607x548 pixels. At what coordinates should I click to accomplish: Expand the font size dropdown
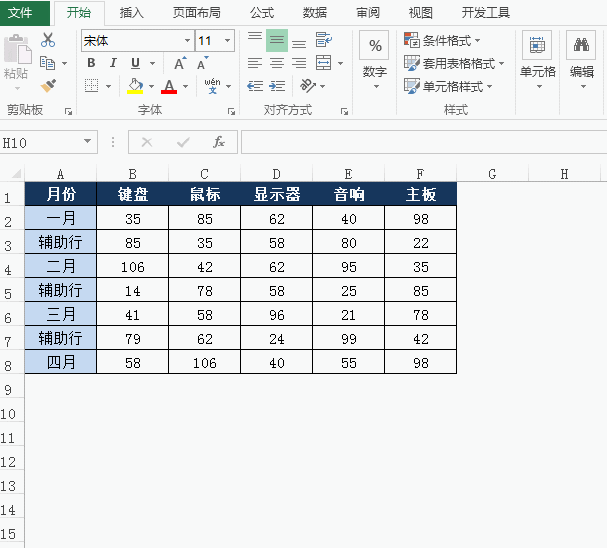228,41
